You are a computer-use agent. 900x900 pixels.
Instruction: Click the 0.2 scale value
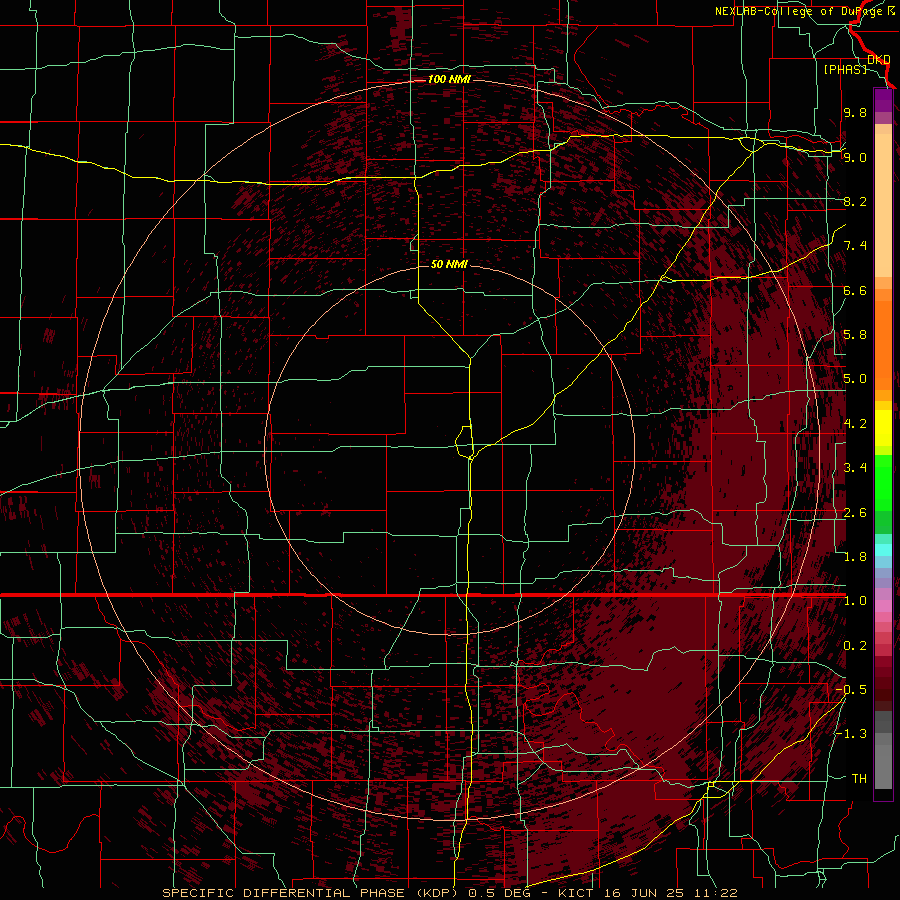pos(855,646)
